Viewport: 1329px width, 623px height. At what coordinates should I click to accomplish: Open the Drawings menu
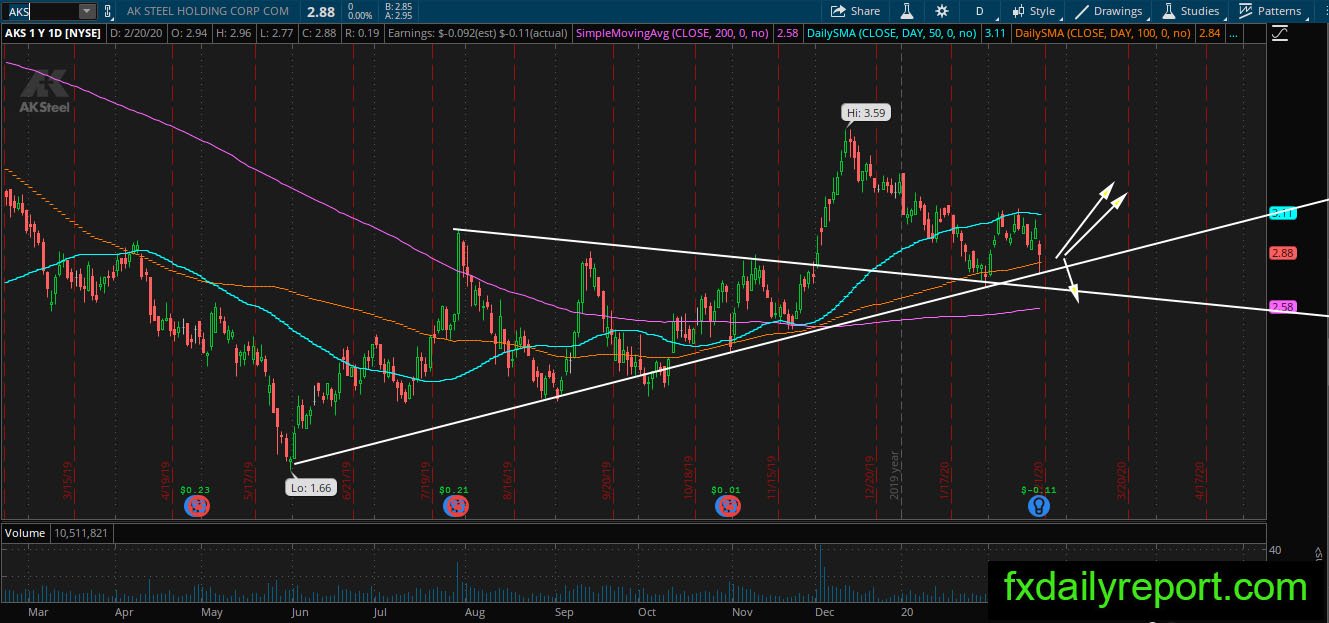(x=1108, y=11)
